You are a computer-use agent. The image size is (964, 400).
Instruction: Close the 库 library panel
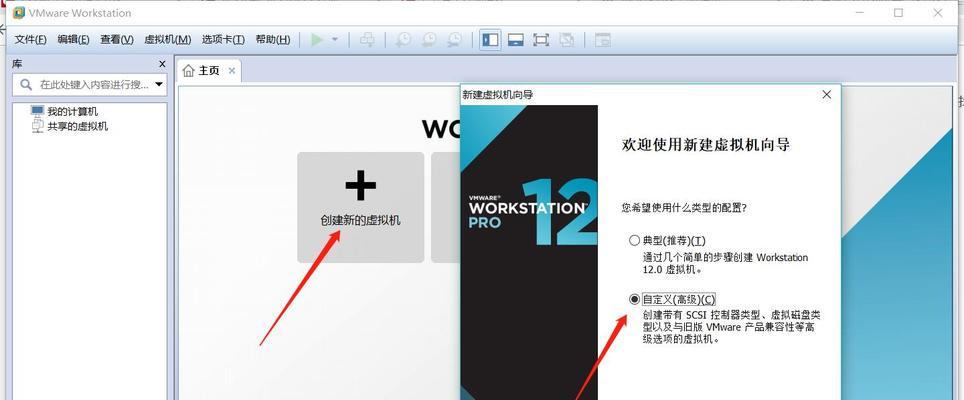point(162,64)
